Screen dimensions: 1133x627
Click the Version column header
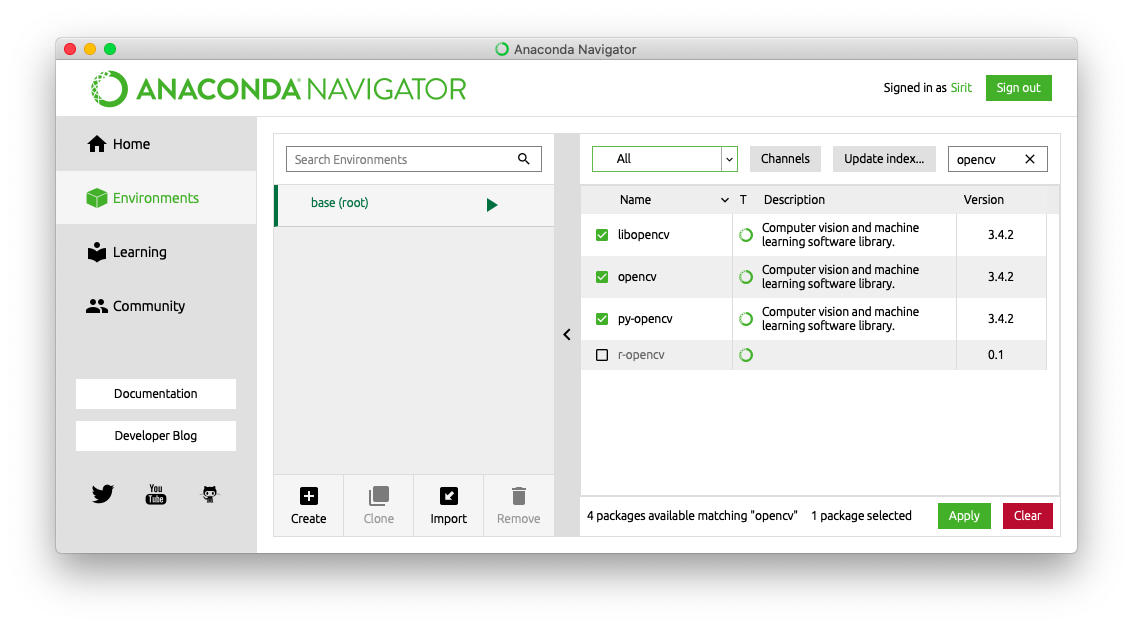pos(983,199)
